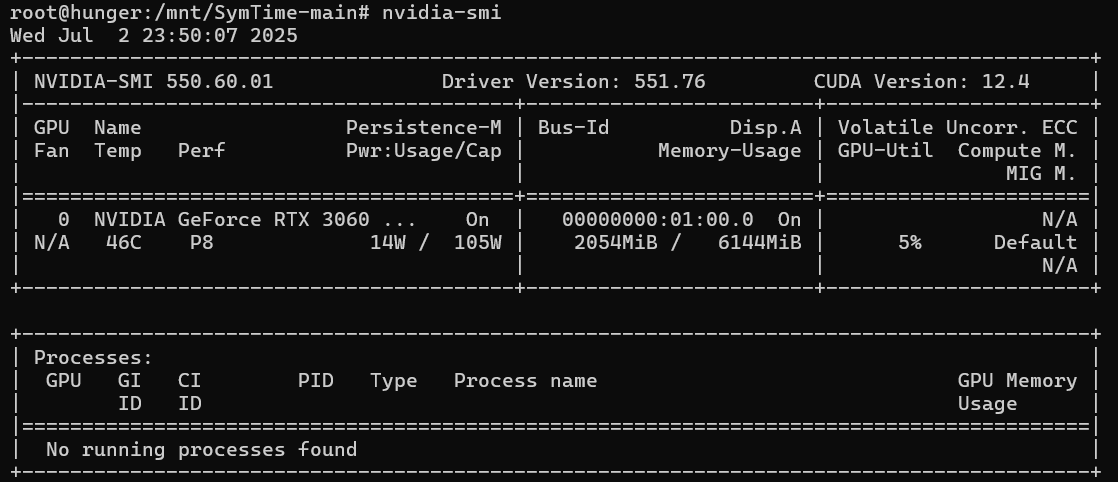This screenshot has width=1118, height=482.
Task: Select the Process name column header
Action: pyautogui.click(x=525, y=380)
